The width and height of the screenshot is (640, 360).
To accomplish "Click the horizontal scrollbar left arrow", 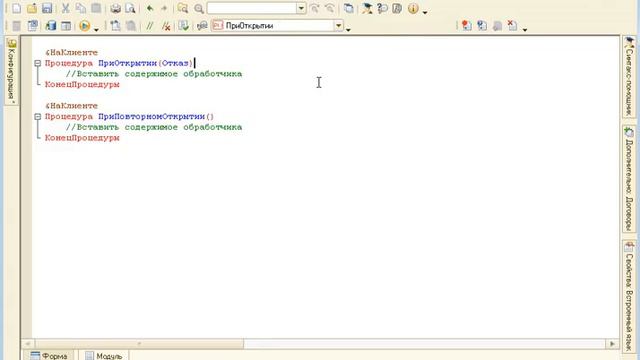I will click(28, 344).
